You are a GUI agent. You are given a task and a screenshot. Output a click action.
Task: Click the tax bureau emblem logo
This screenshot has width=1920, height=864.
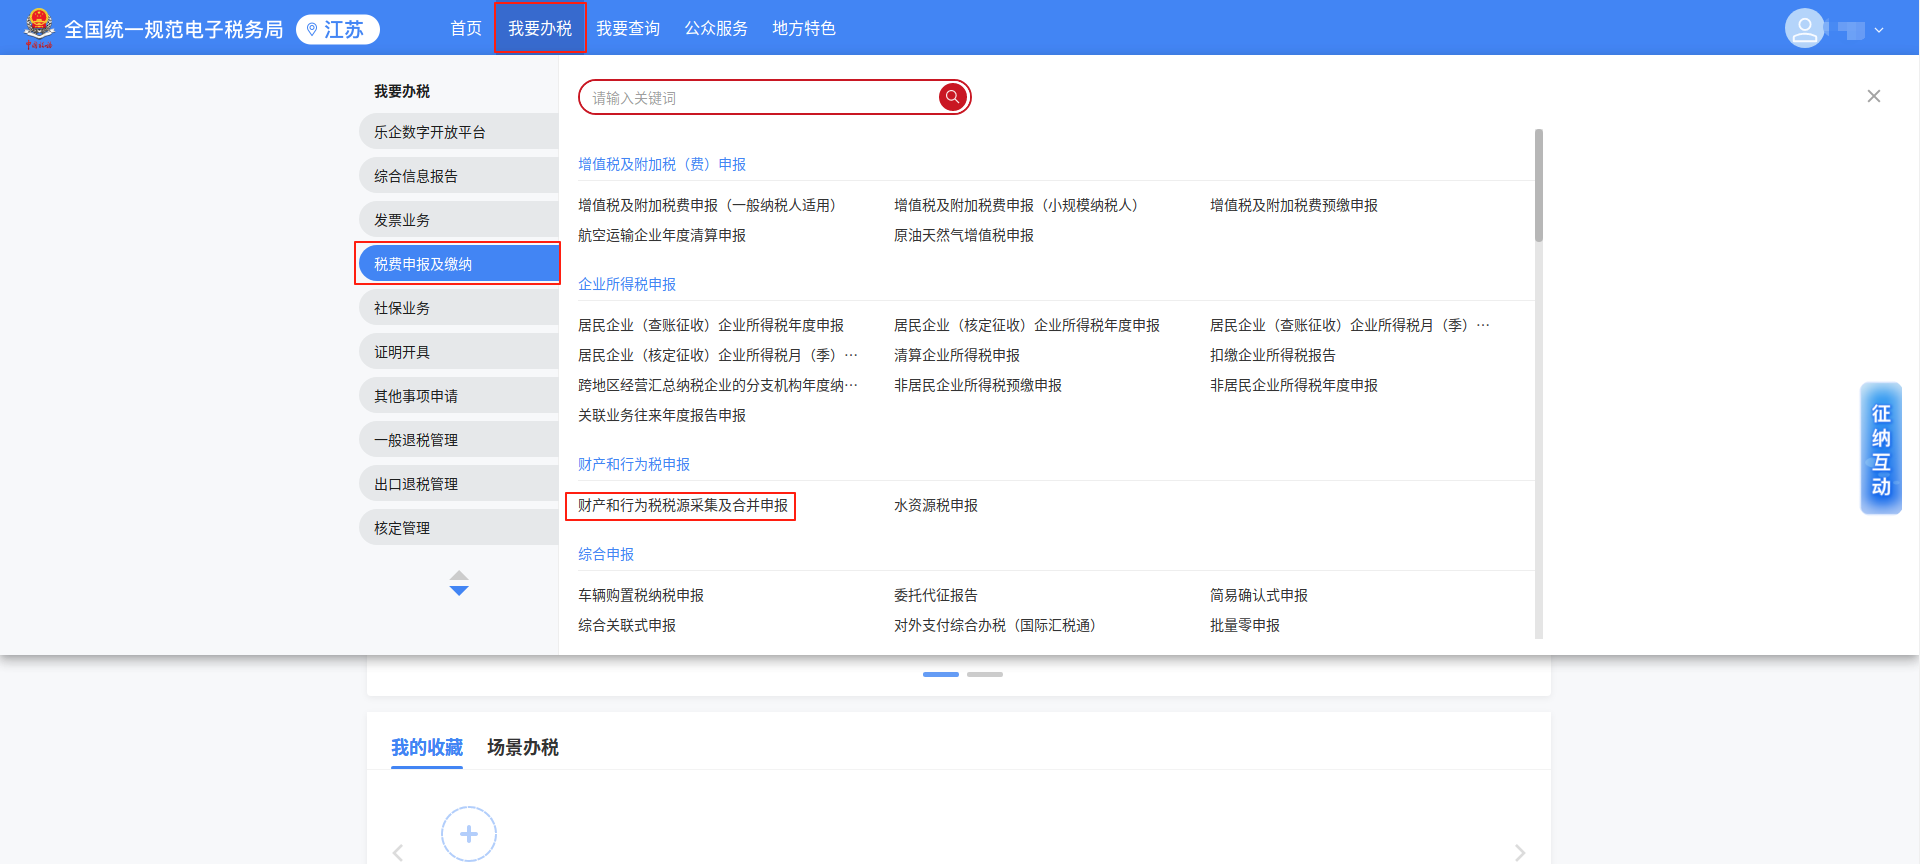point(39,27)
